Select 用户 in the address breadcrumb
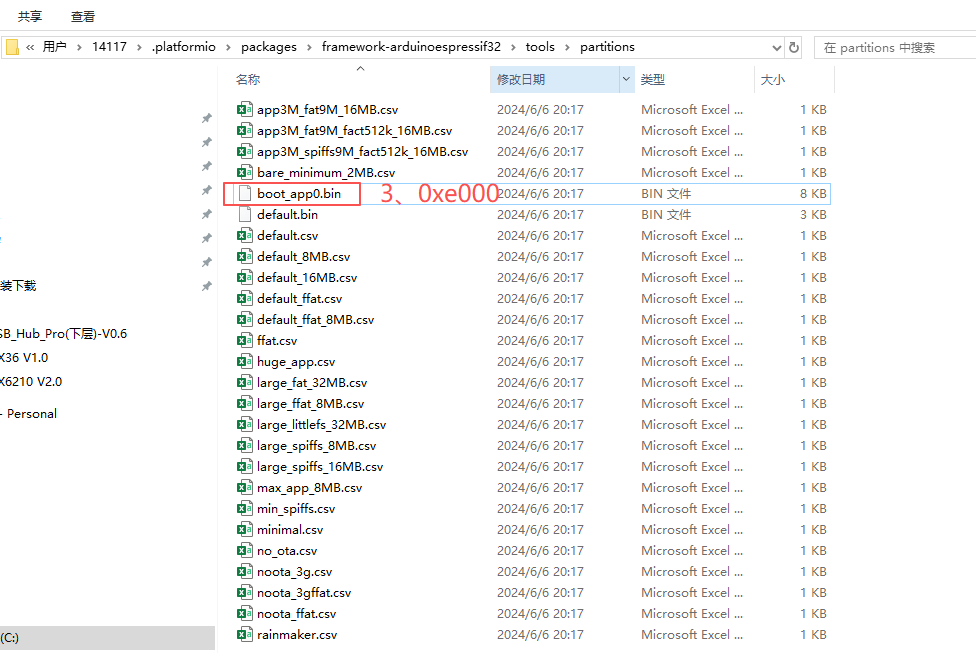Viewport: 976px width, 653px height. pos(54,47)
